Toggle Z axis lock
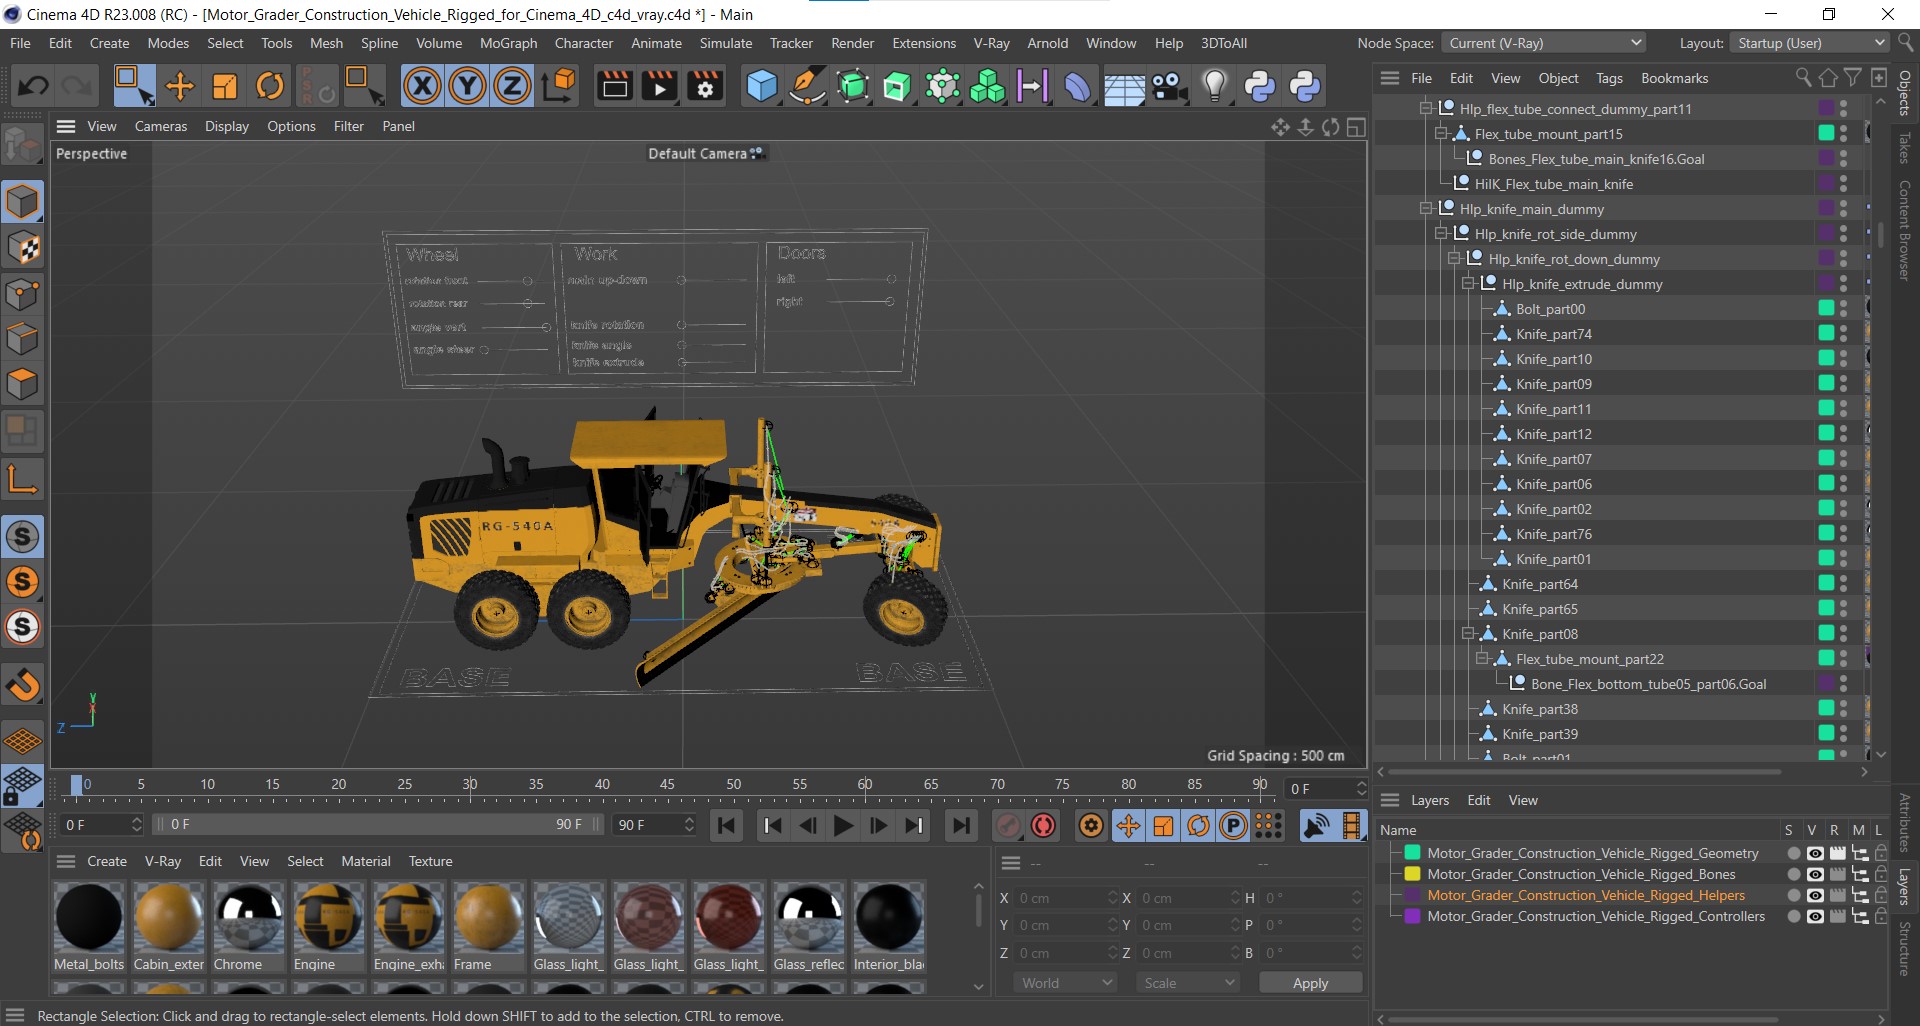 [512, 86]
